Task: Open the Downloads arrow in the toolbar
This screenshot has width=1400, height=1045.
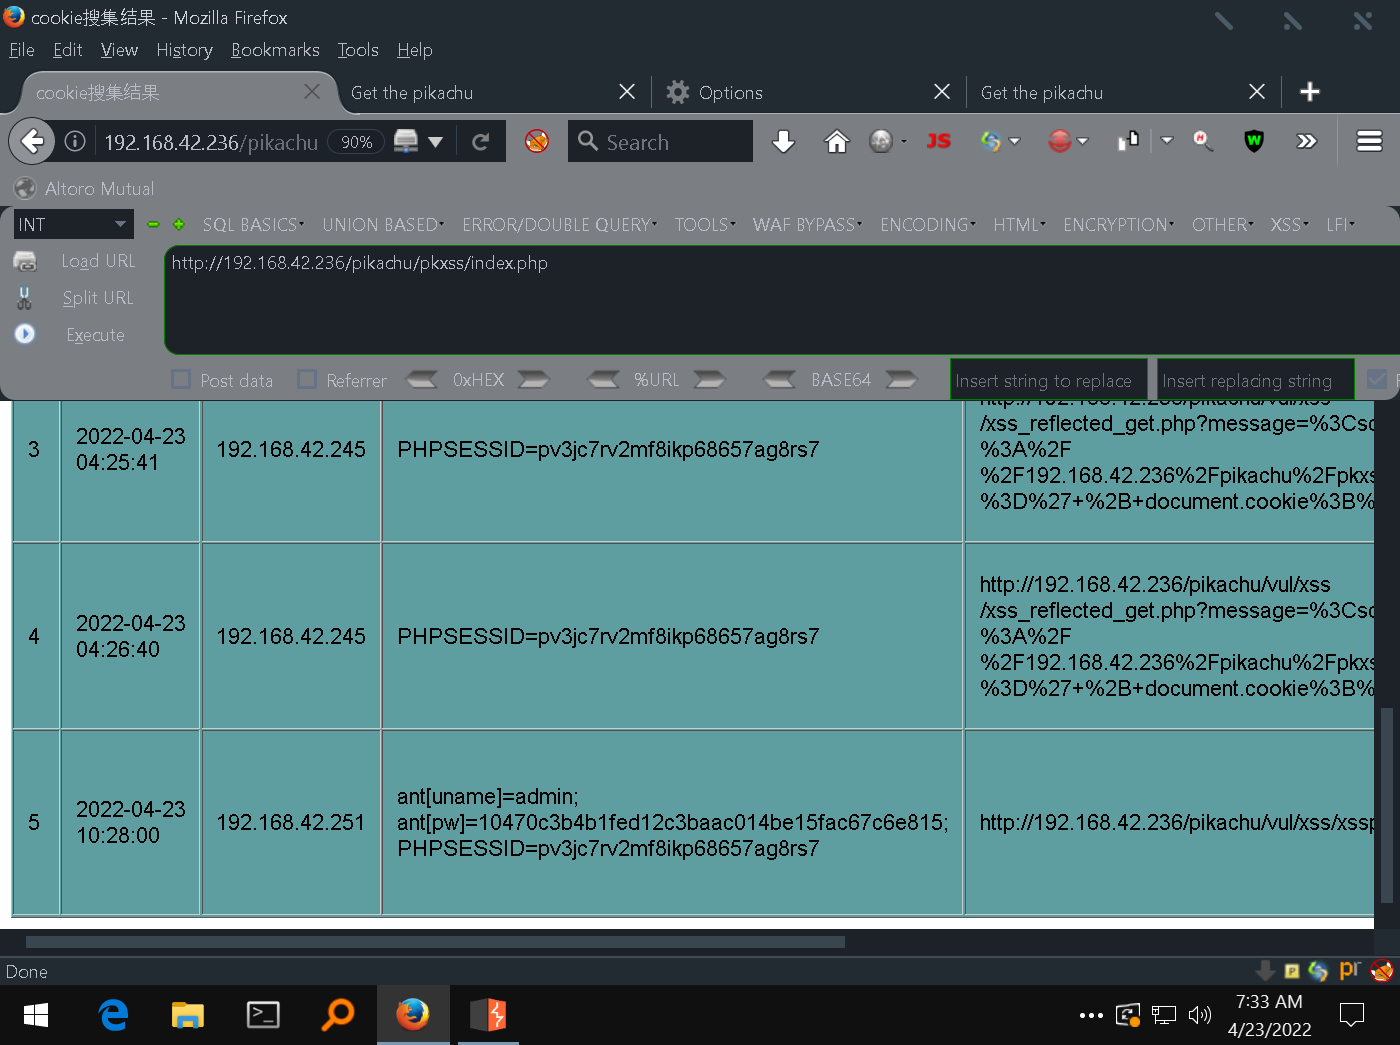Action: [x=784, y=142]
